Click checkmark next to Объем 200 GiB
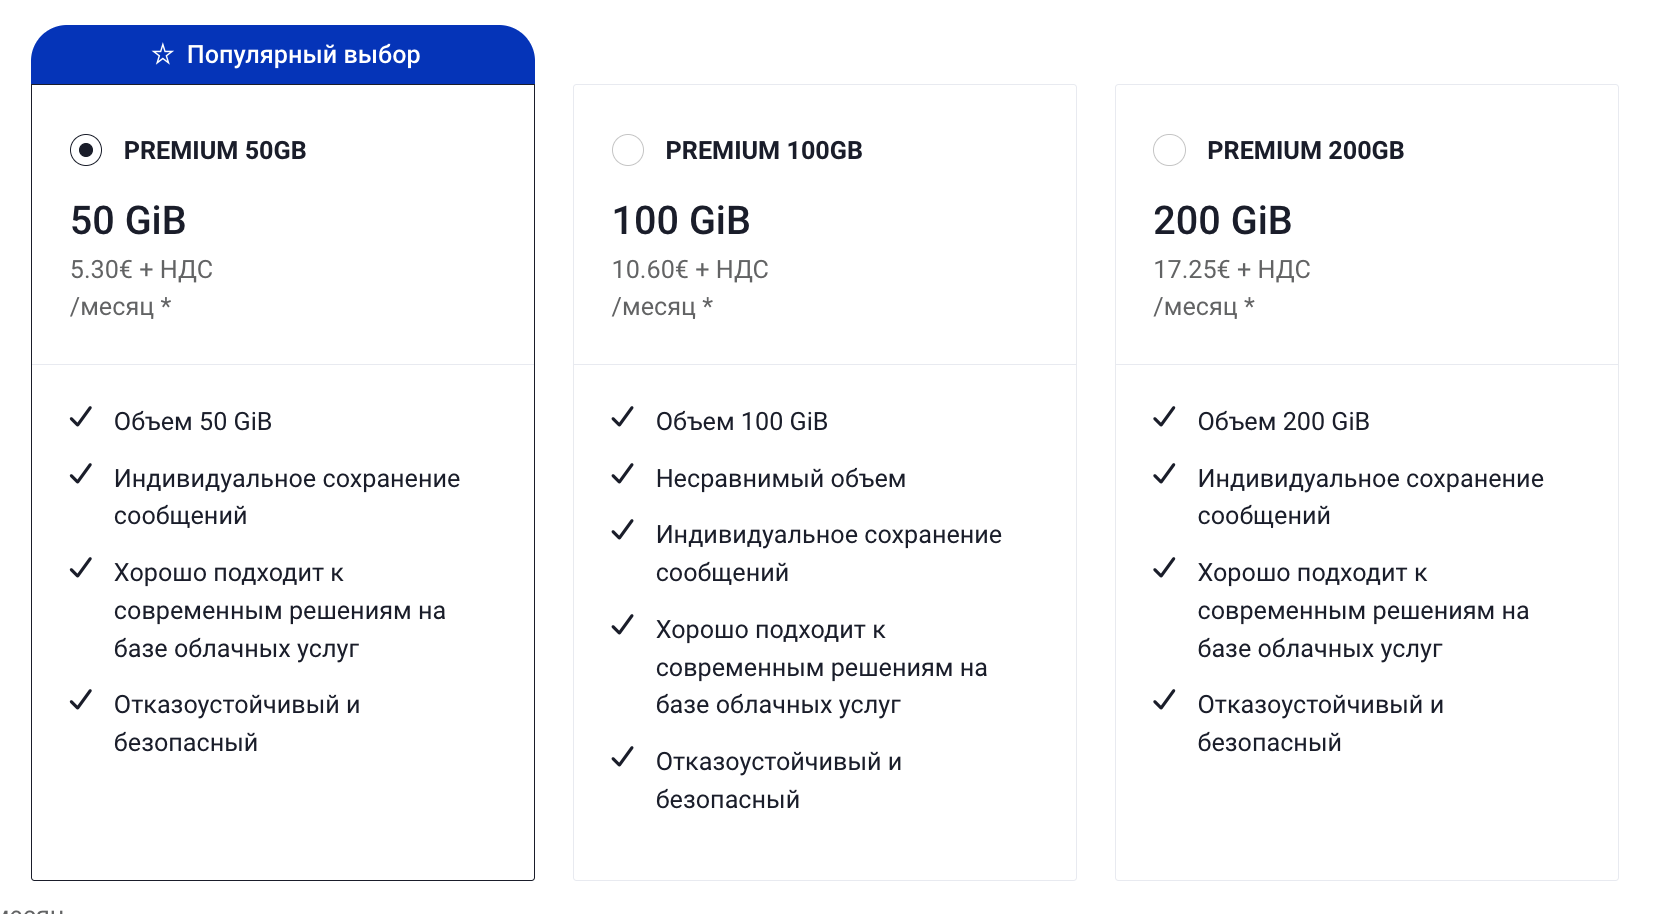The height and width of the screenshot is (914, 1656). [1164, 417]
